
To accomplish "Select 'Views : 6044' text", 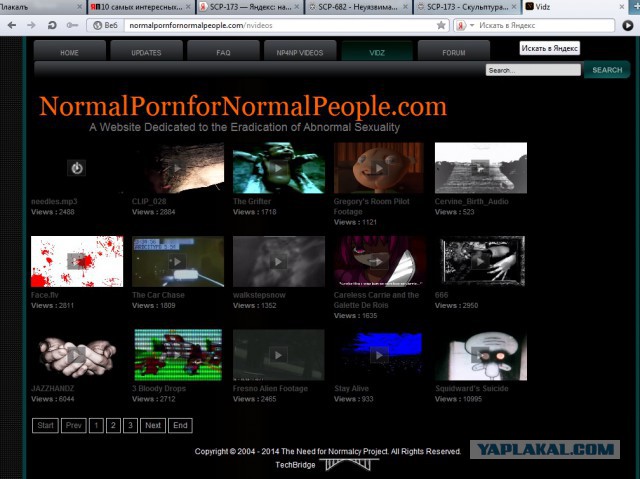I will 53,399.
